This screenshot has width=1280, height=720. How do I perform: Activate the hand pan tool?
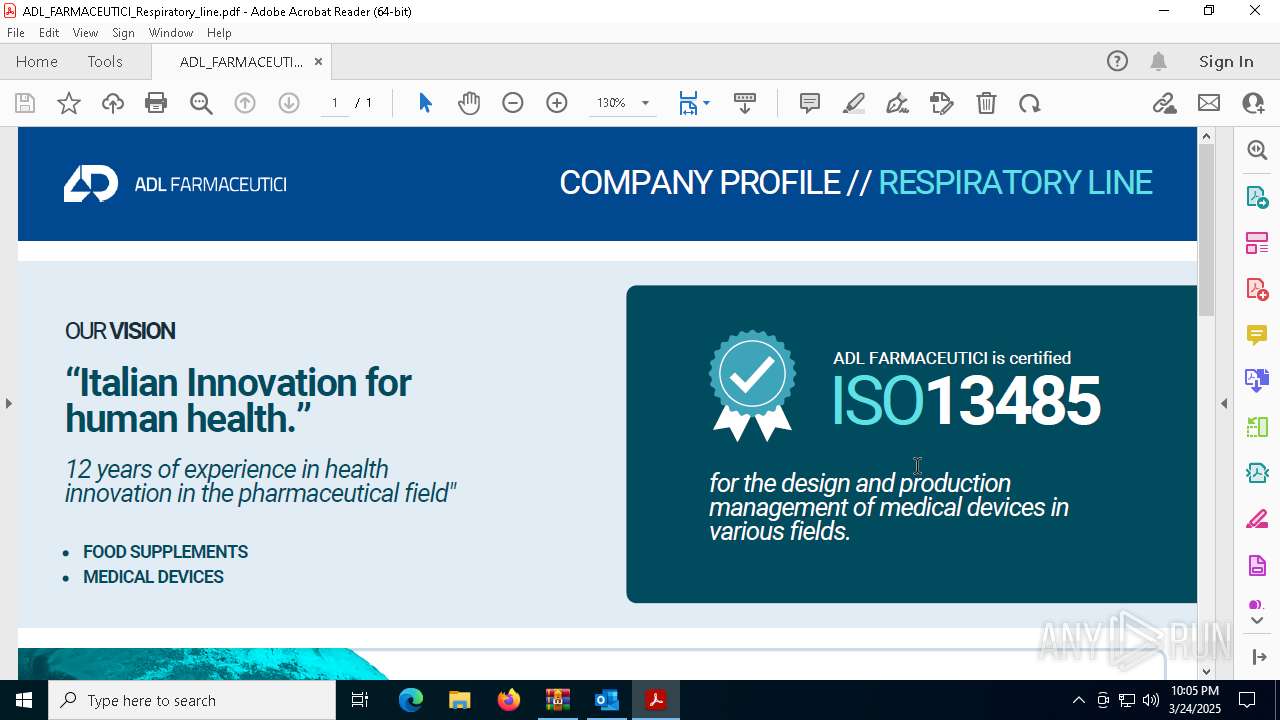[469, 103]
